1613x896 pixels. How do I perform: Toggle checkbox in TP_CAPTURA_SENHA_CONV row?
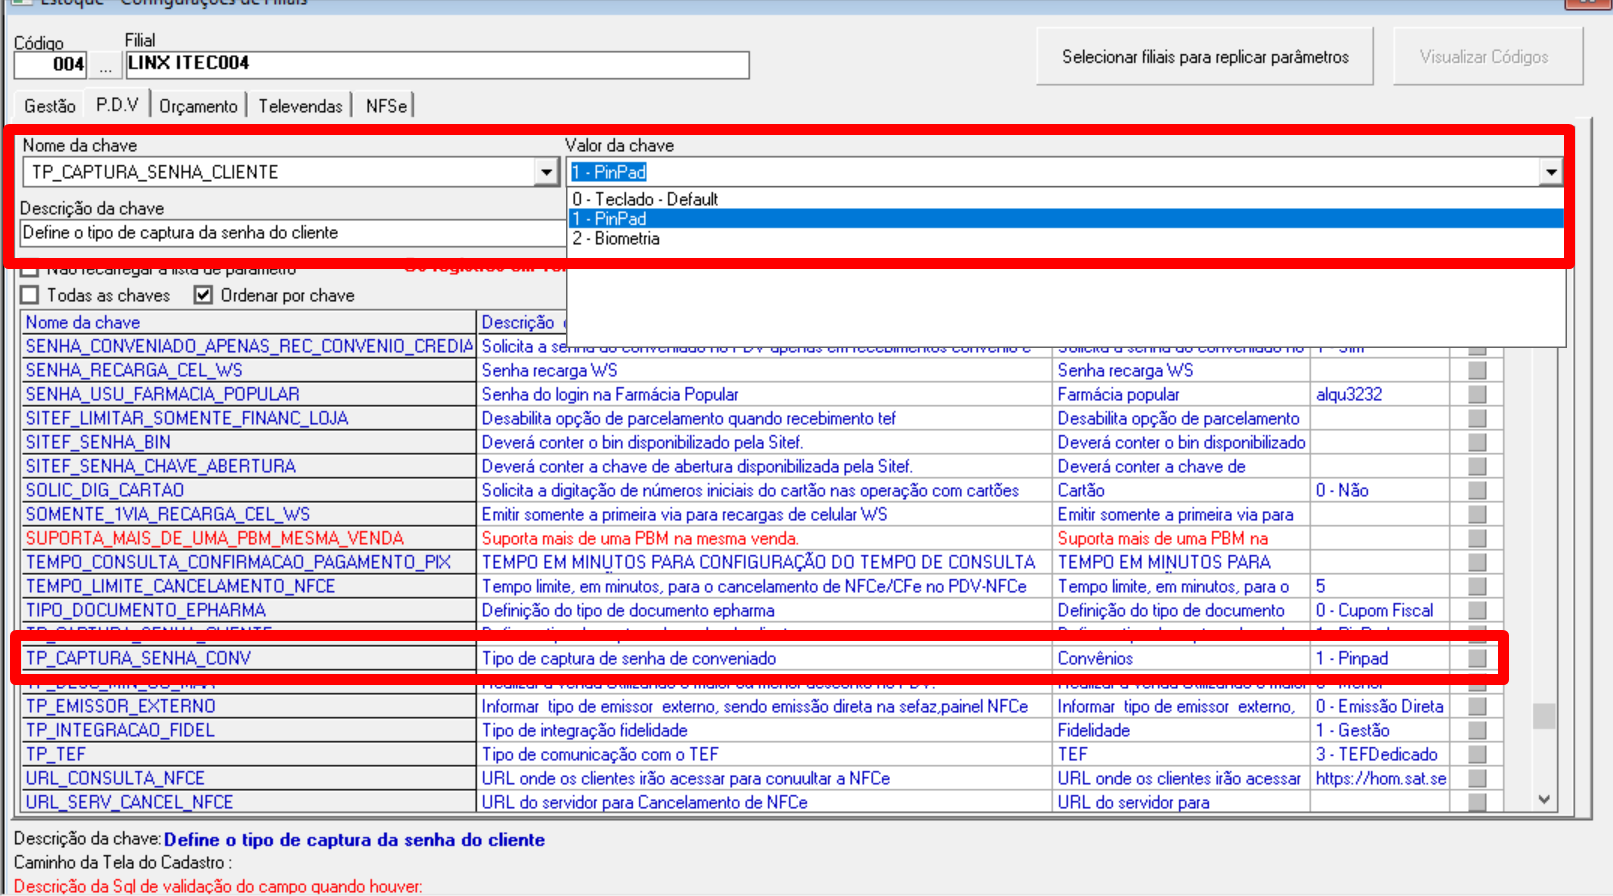coord(1477,658)
